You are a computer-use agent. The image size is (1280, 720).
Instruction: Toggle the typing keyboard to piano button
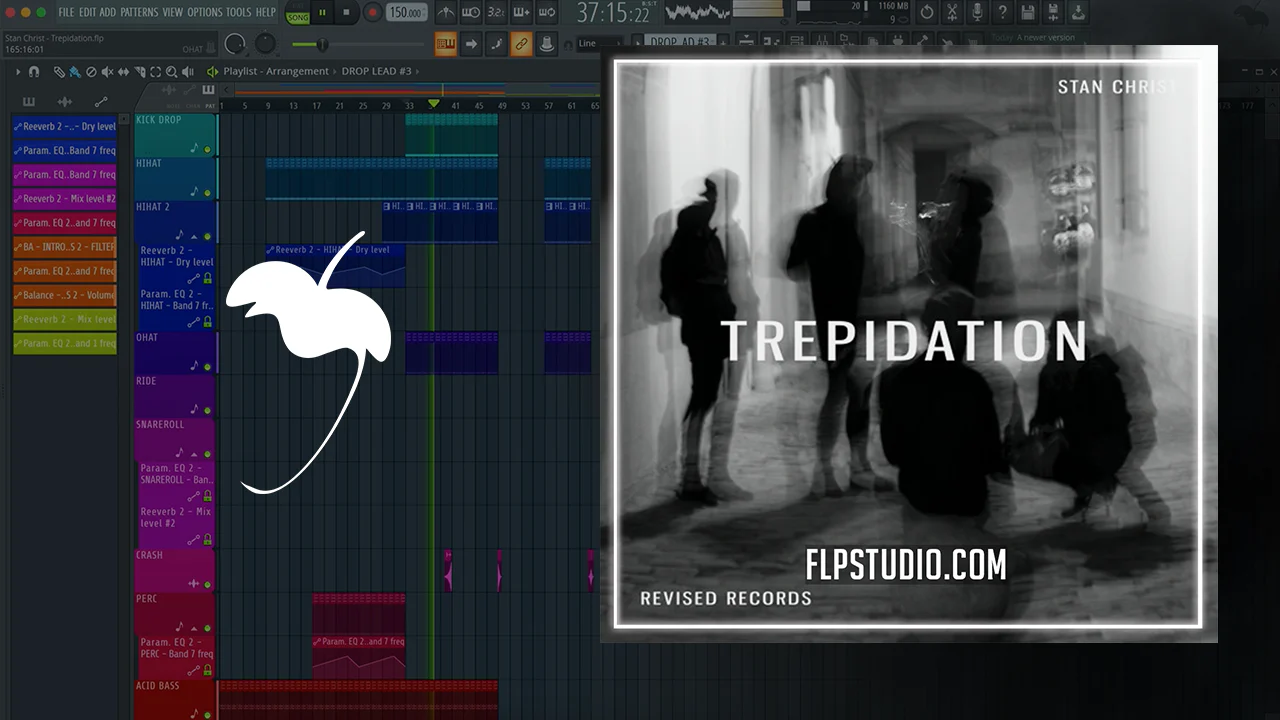click(x=446, y=44)
